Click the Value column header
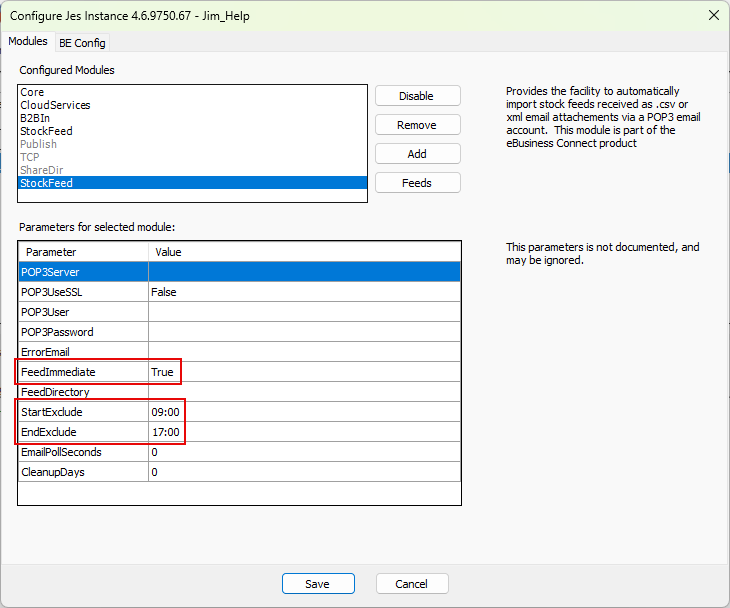The height and width of the screenshot is (608, 730). pyautogui.click(x=304, y=252)
